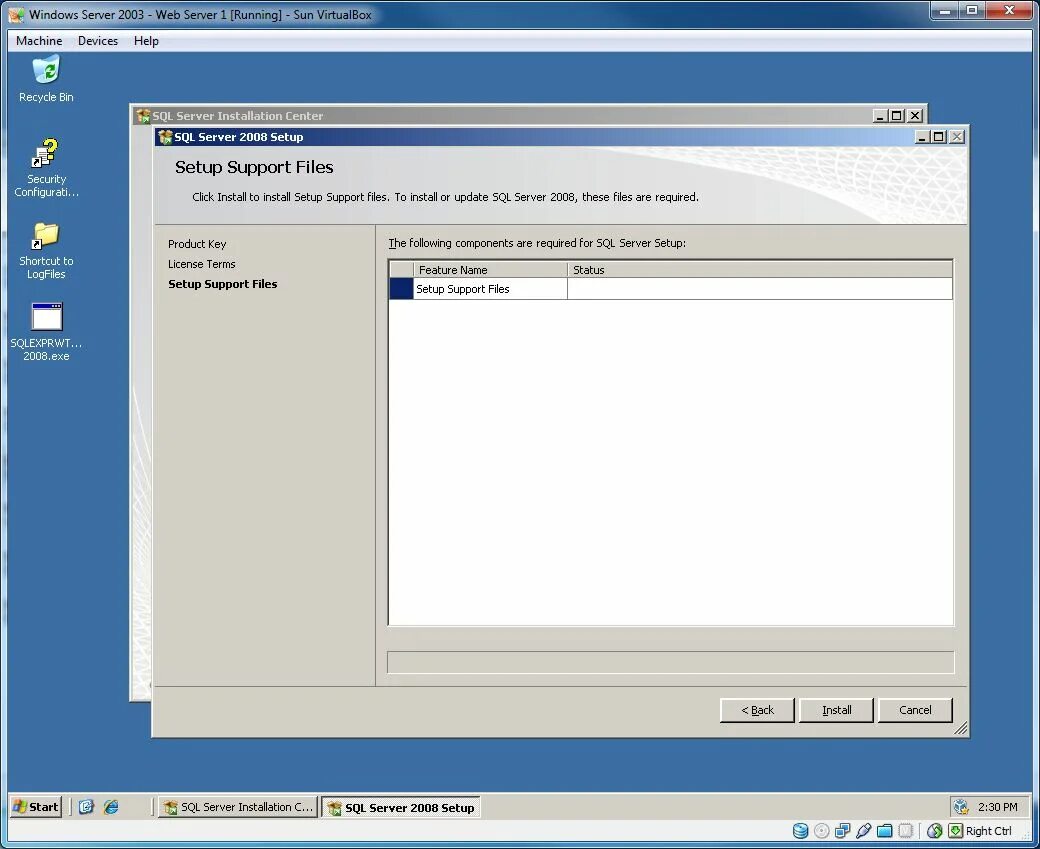Select the Security Configuration Wizard desktop shortcut
The height and width of the screenshot is (849, 1040).
point(46,167)
